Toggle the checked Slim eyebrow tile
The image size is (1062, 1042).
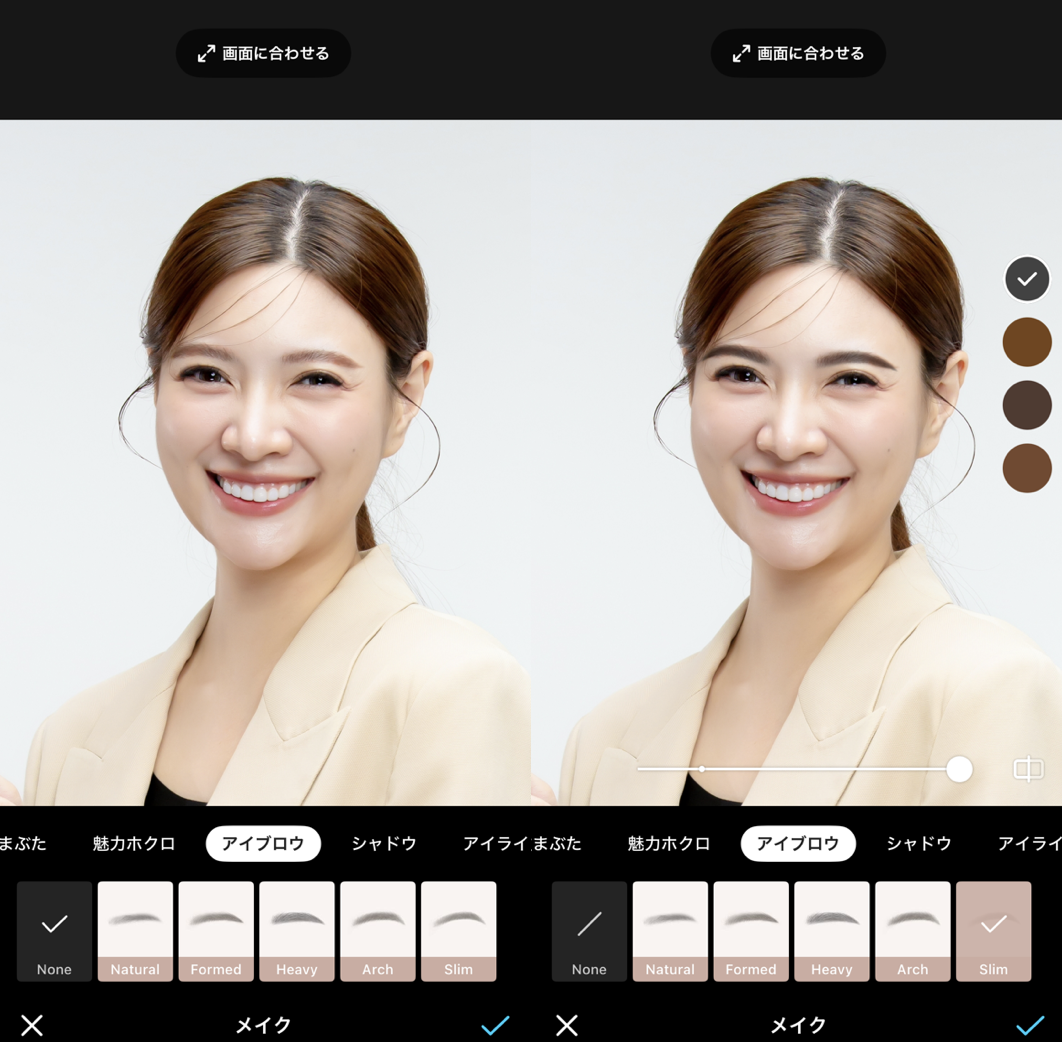[993, 931]
